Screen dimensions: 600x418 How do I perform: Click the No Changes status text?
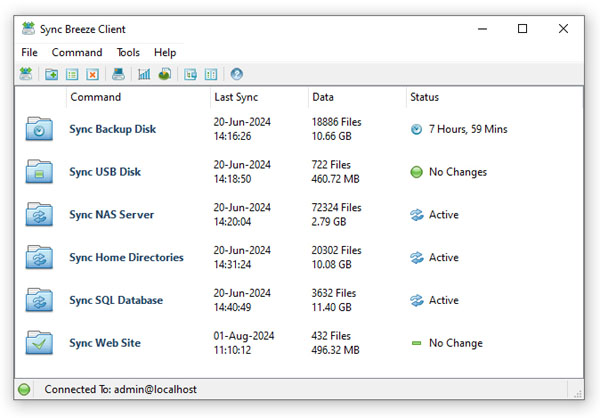(x=458, y=172)
